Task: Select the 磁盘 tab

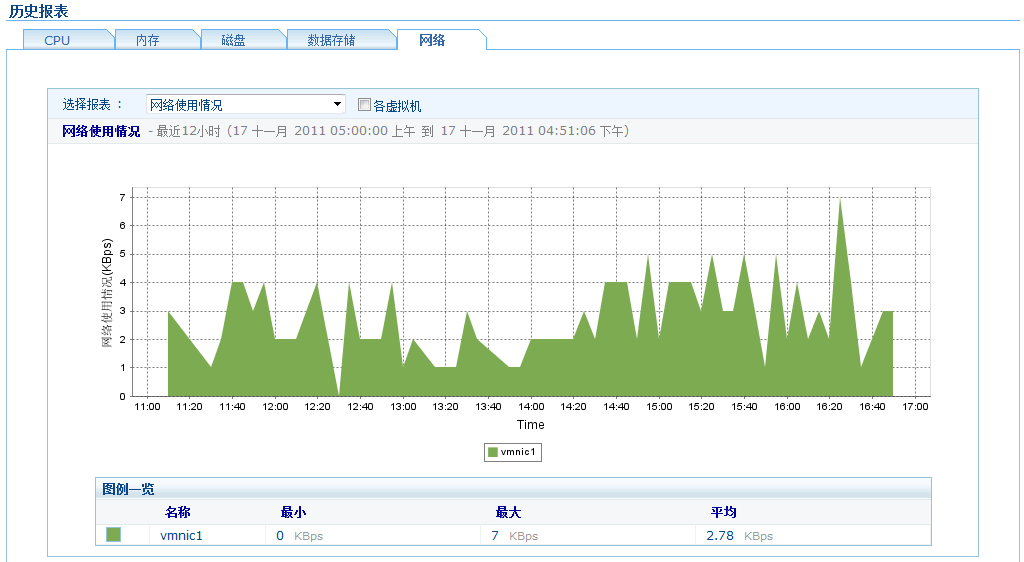Action: pos(233,40)
